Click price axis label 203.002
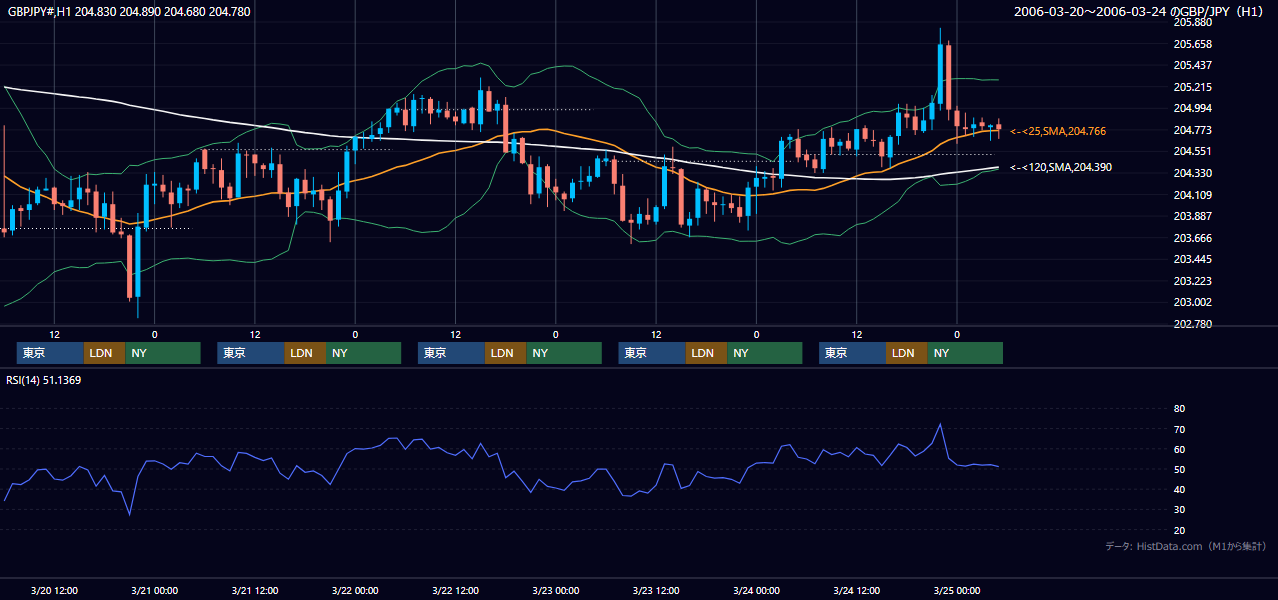The width and height of the screenshot is (1278, 600). pos(1192,303)
